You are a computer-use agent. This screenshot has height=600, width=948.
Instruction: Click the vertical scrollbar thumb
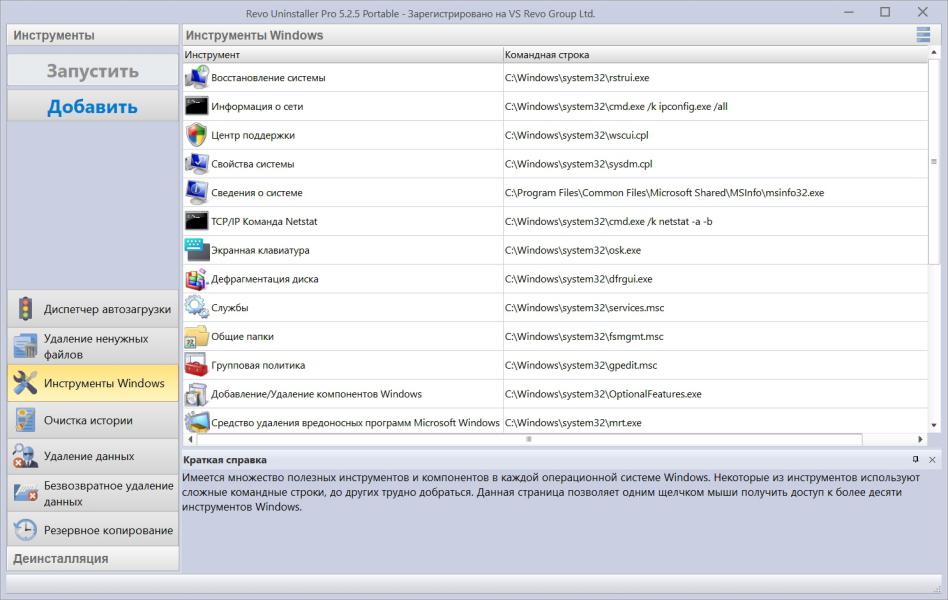pyautogui.click(x=934, y=161)
